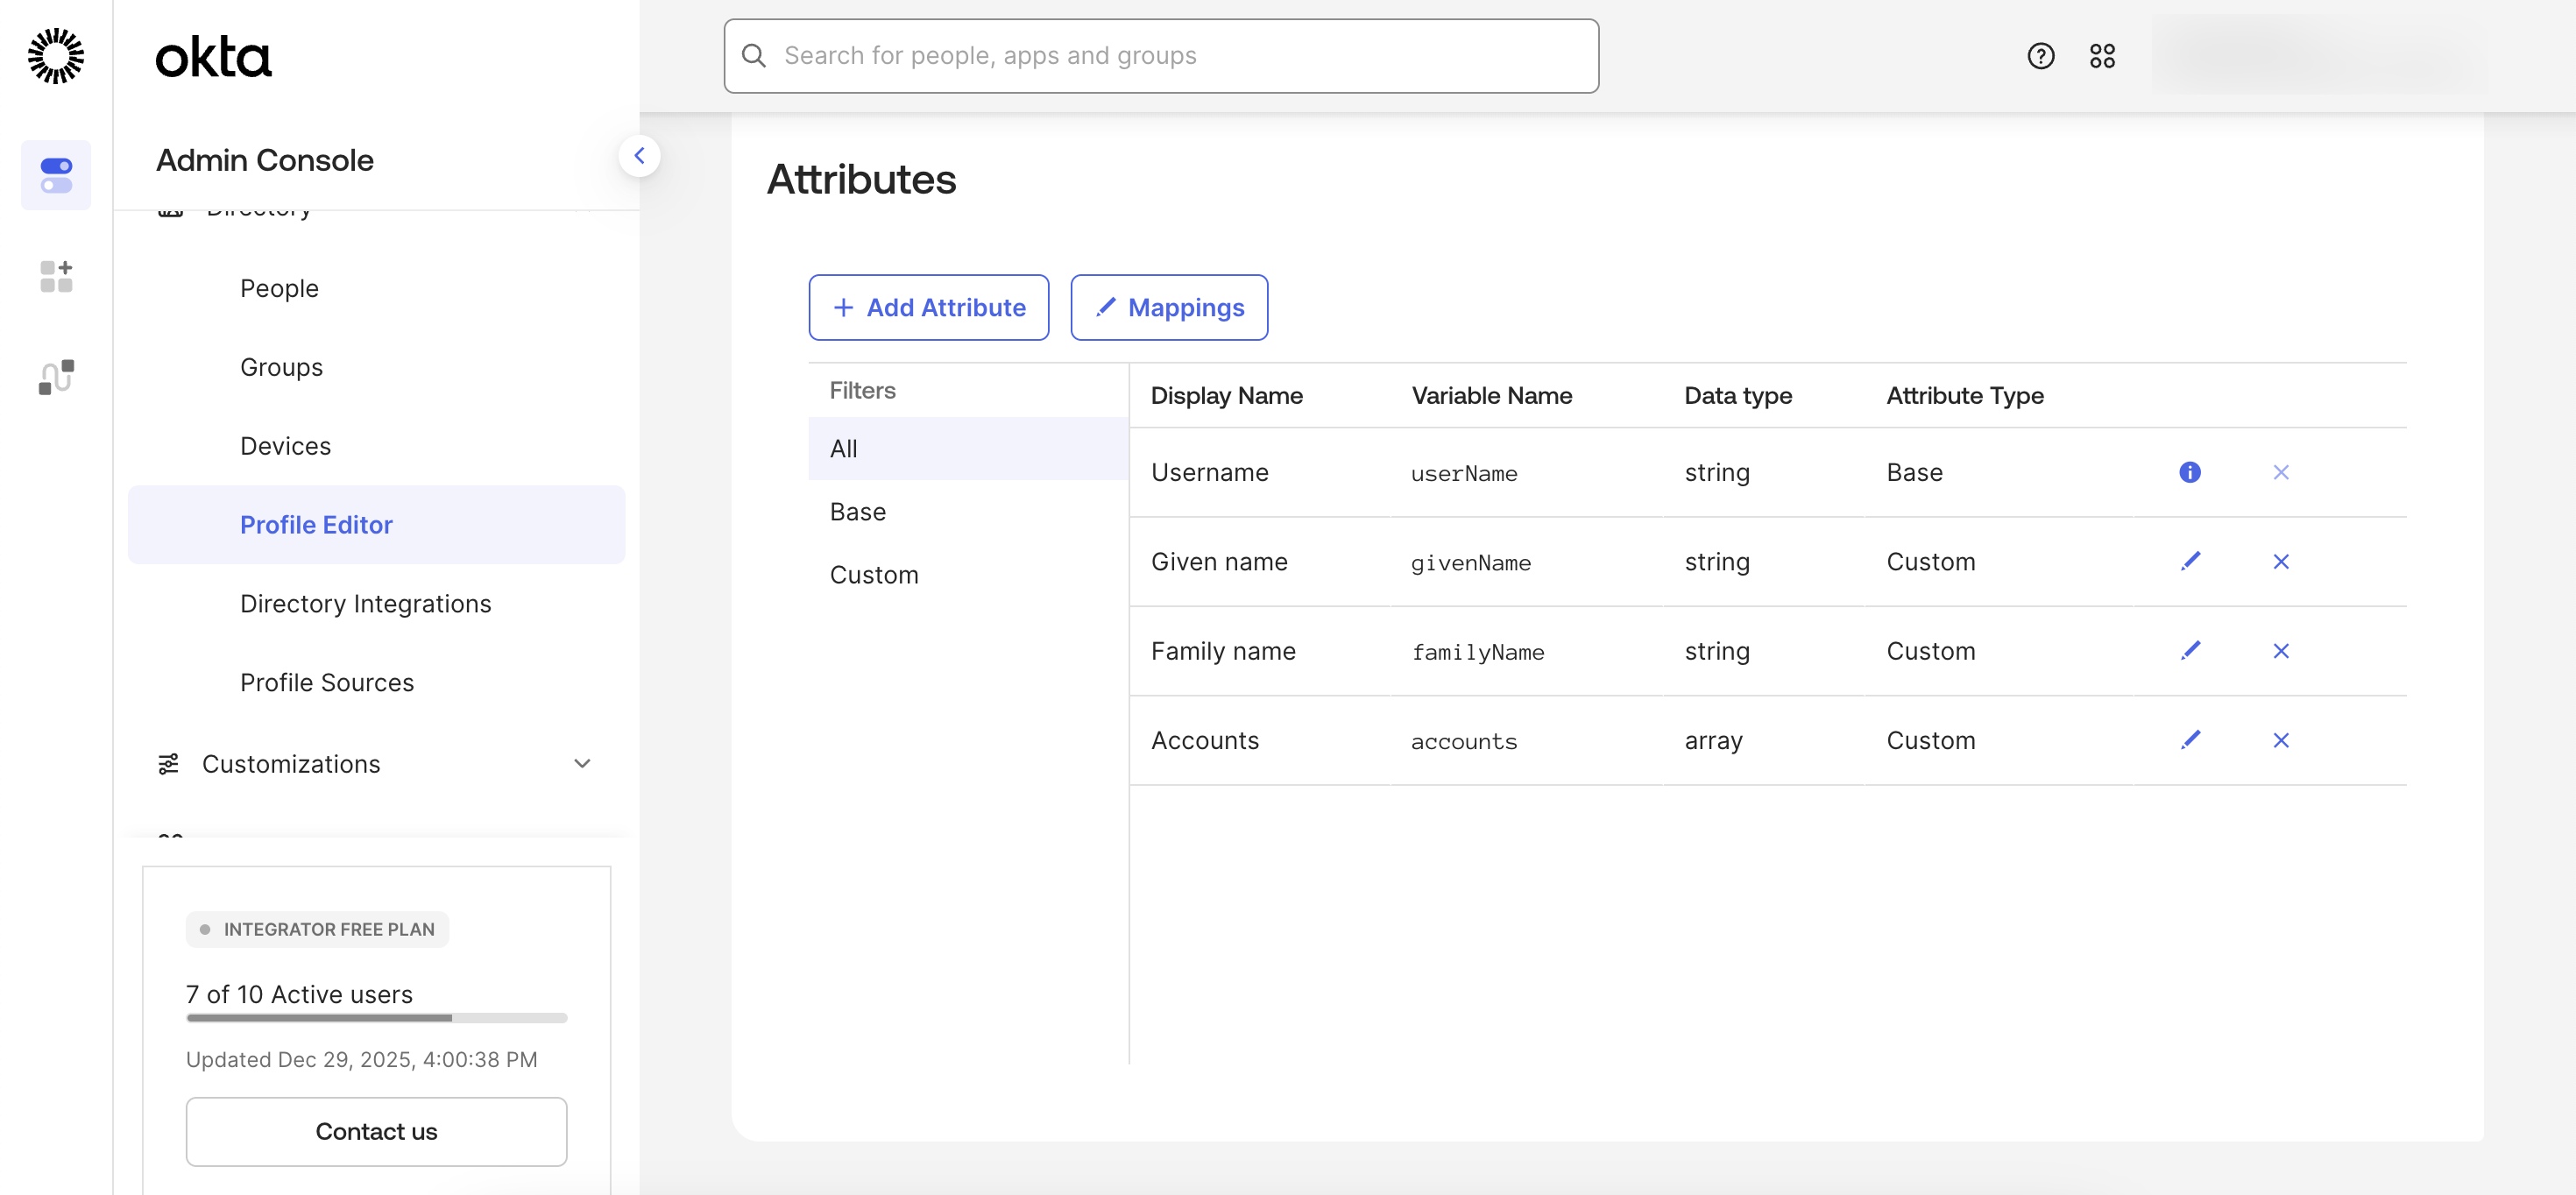Select the Custom filter option
This screenshot has width=2576, height=1195.
tap(873, 574)
